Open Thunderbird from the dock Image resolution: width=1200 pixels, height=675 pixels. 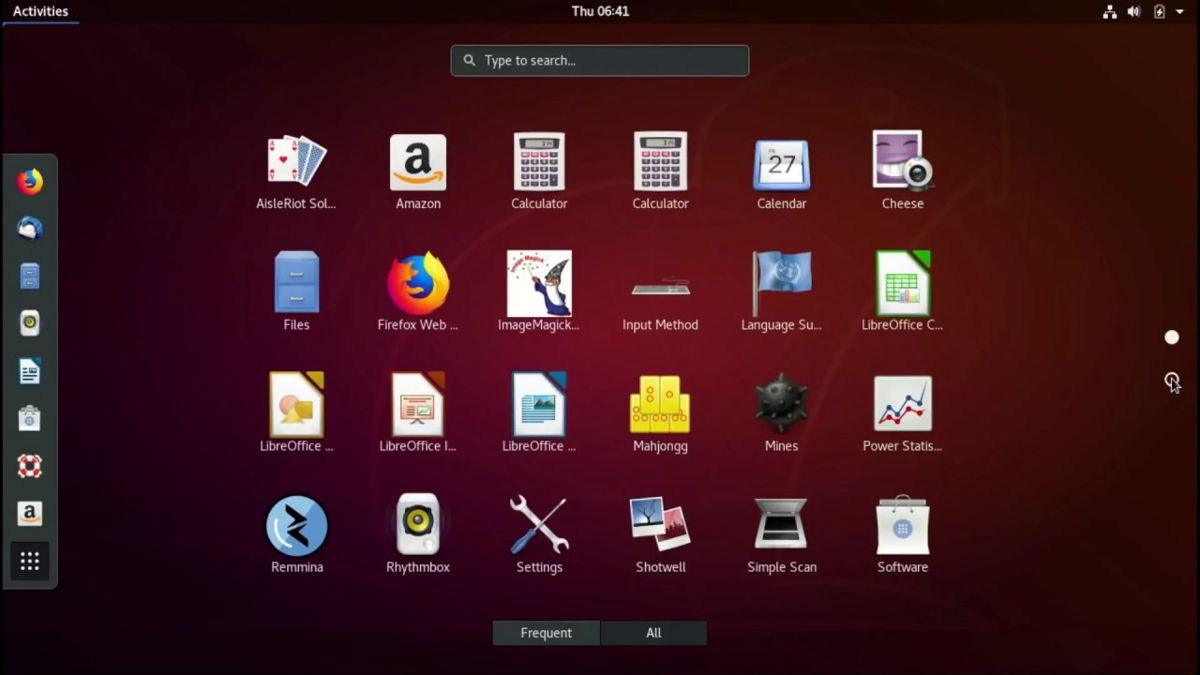(x=29, y=230)
